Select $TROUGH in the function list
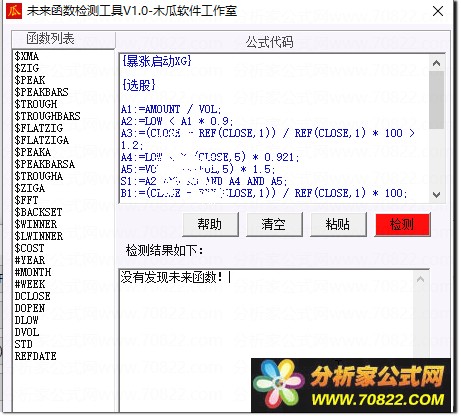This screenshot has width=461, height=416. point(36,104)
